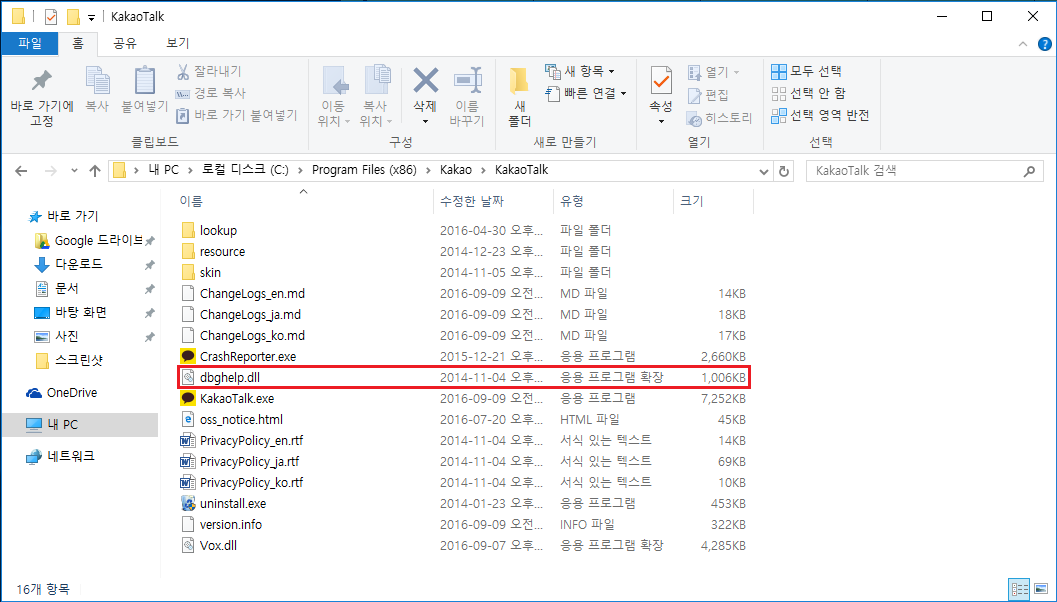Image resolution: width=1057 pixels, height=602 pixels.
Task: Open the 열기 dropdown in ribbon
Action: coord(713,71)
